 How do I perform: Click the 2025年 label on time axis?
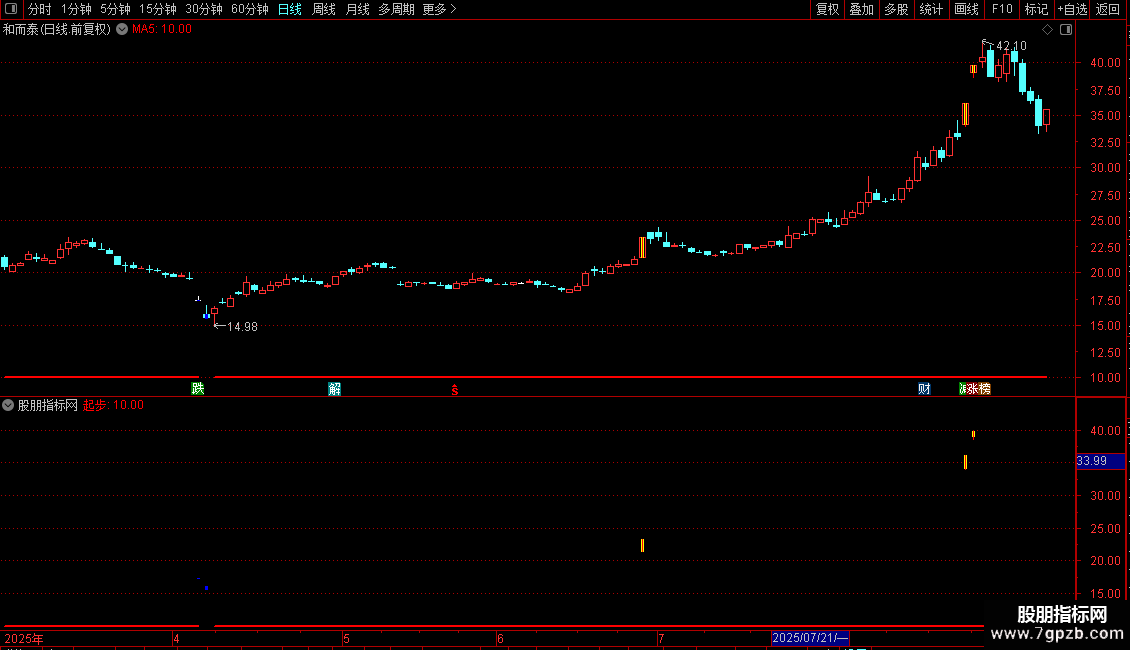pos(24,638)
